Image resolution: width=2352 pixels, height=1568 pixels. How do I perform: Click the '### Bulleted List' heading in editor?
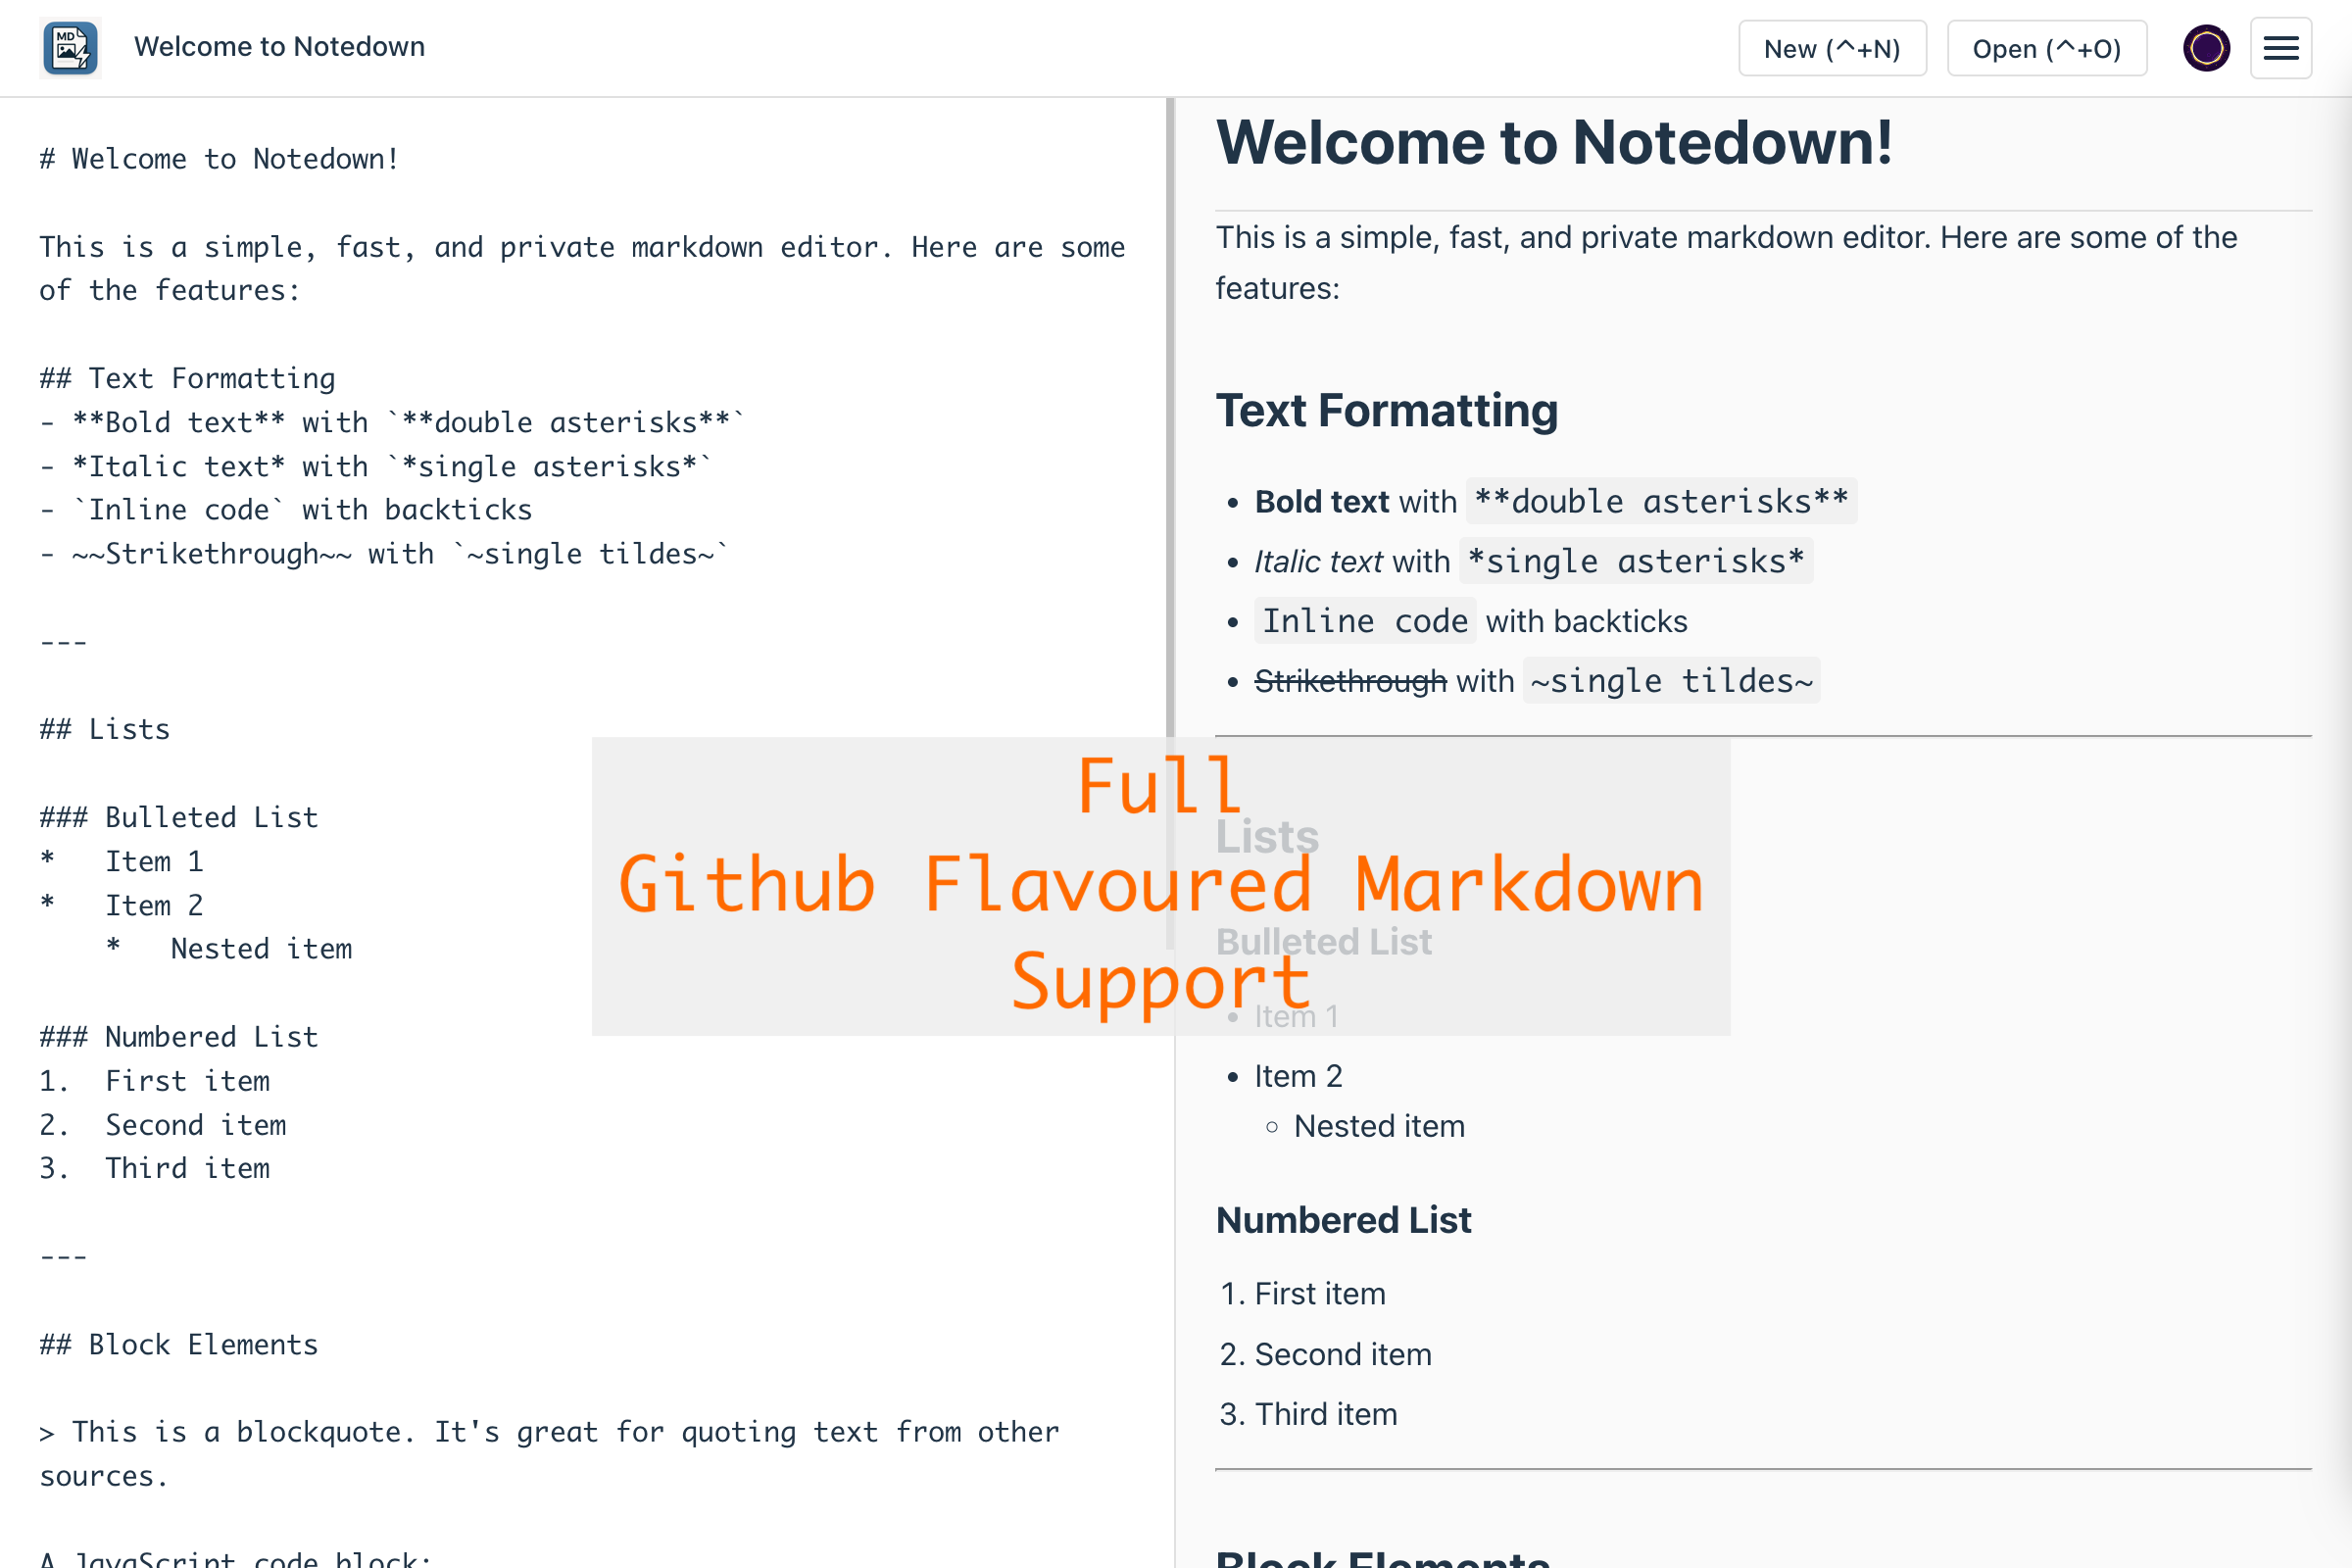click(178, 816)
